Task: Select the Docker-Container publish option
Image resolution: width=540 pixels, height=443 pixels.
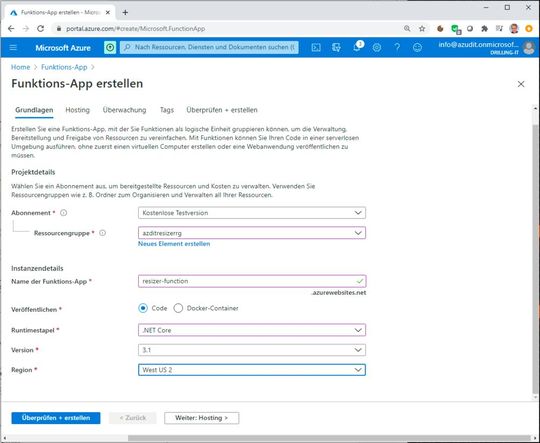Action: (x=178, y=308)
